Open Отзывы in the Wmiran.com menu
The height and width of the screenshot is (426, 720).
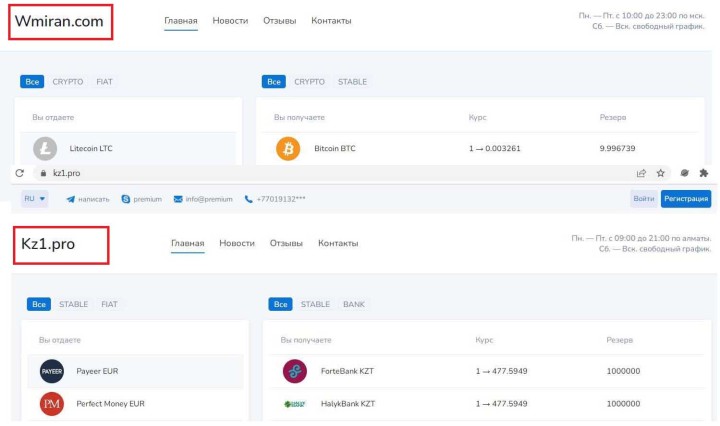[x=280, y=21]
